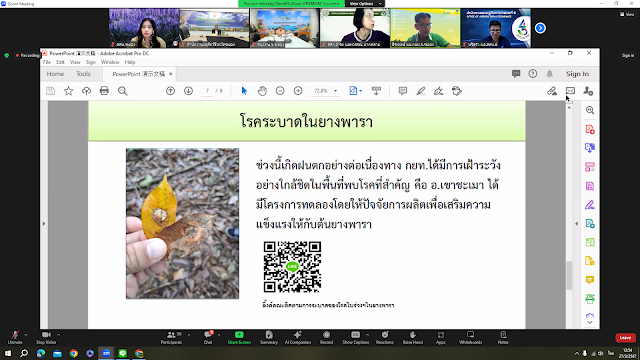The image size is (640, 360).
Task: Click Sign In in Acrobat
Action: coord(577,74)
